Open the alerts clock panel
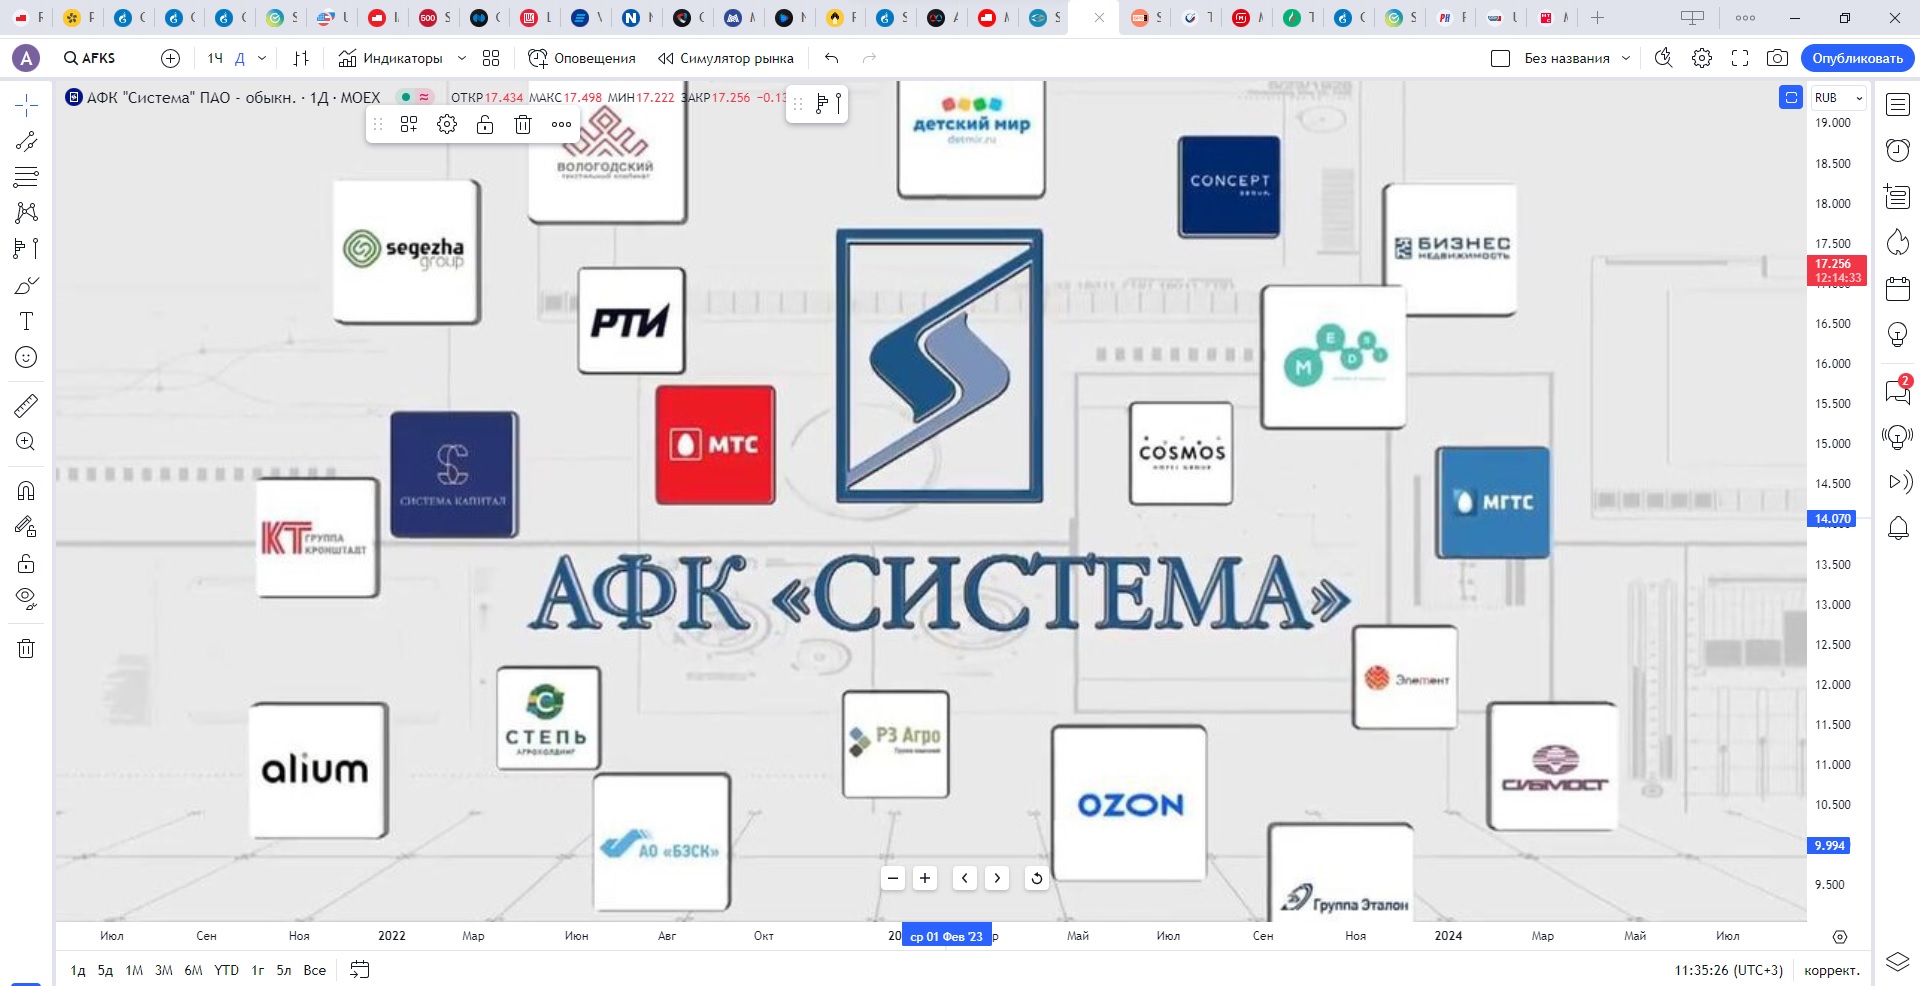 point(1898,150)
